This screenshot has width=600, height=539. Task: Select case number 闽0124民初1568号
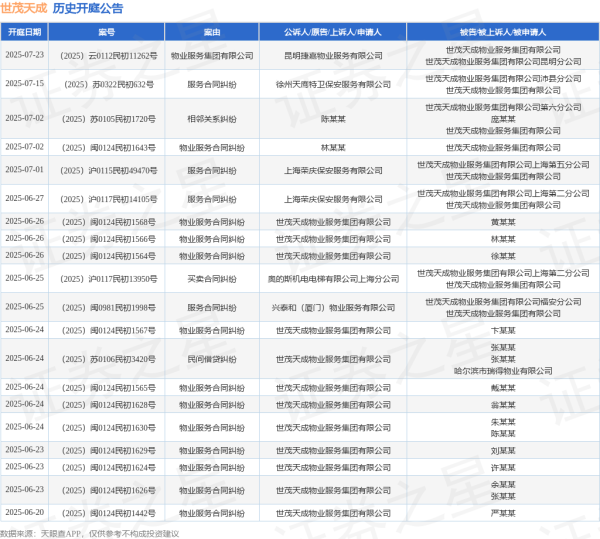point(109,222)
